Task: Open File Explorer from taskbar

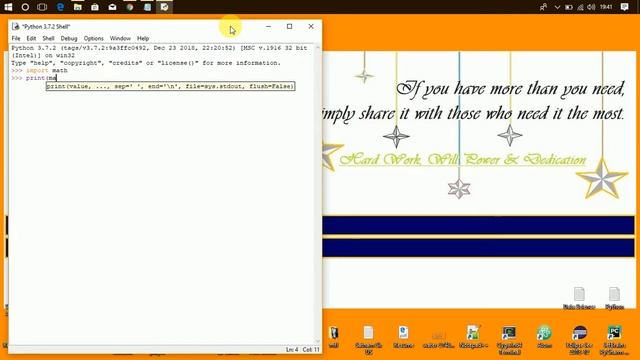Action: (78, 7)
